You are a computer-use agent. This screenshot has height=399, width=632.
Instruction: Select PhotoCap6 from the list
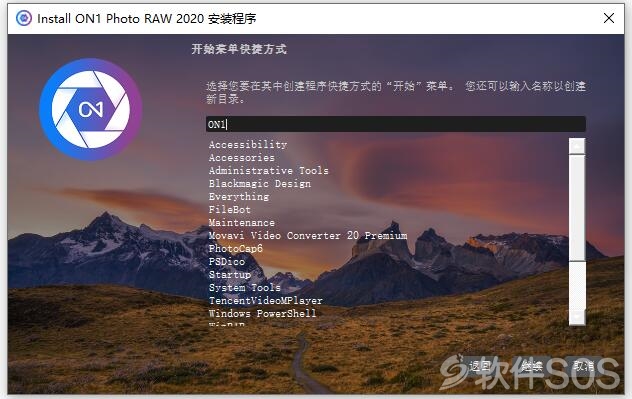(235, 249)
